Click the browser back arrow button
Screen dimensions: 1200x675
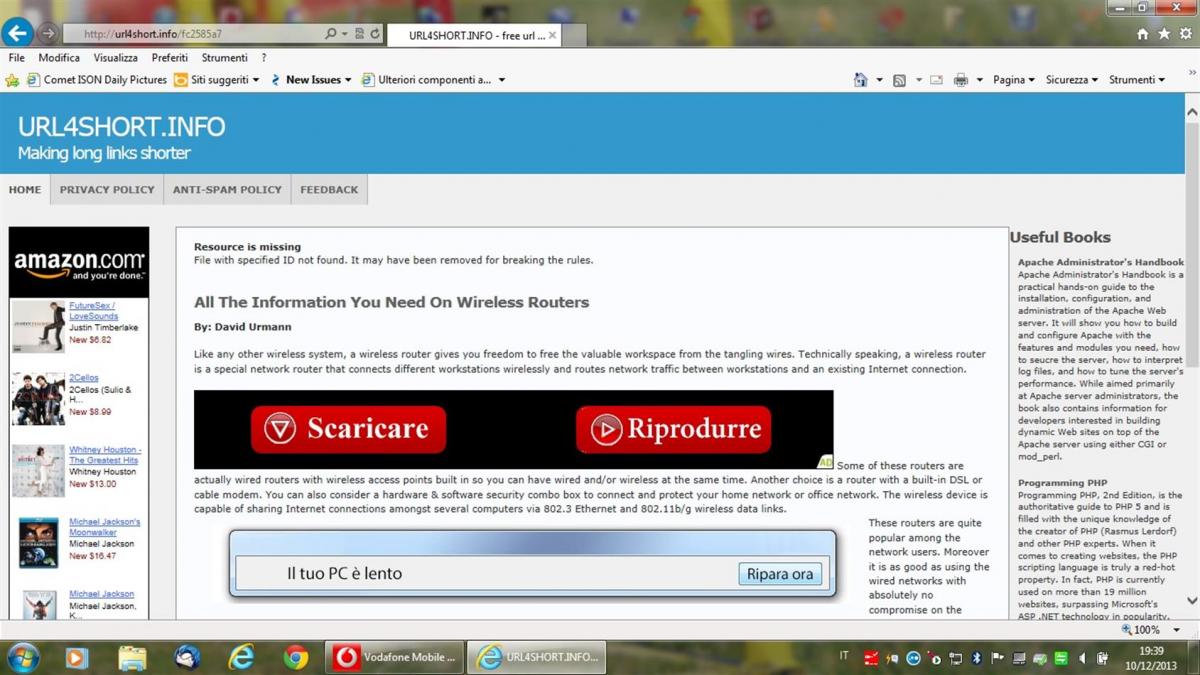click(17, 33)
